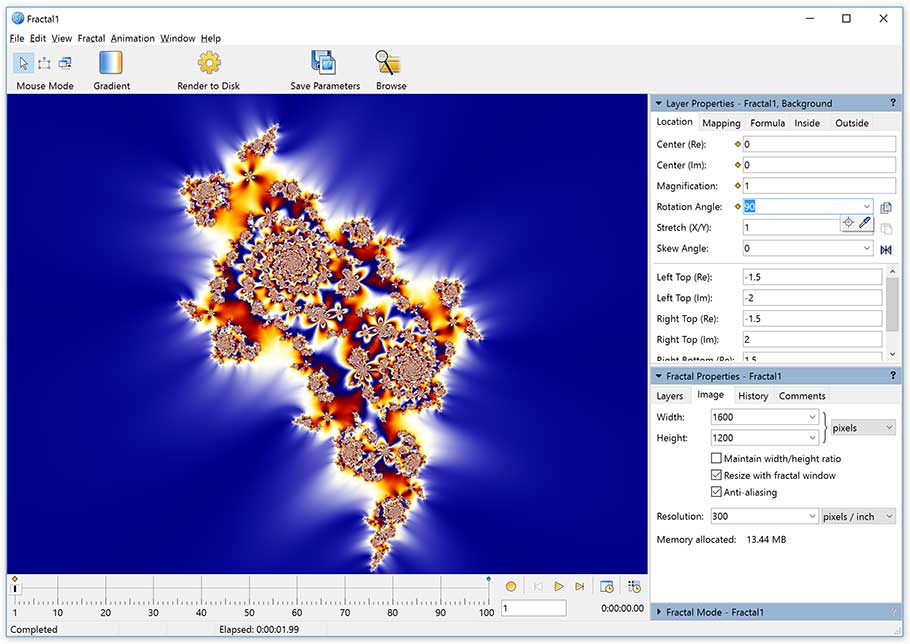Open the Comments tab
The image size is (910, 644).
click(x=801, y=396)
